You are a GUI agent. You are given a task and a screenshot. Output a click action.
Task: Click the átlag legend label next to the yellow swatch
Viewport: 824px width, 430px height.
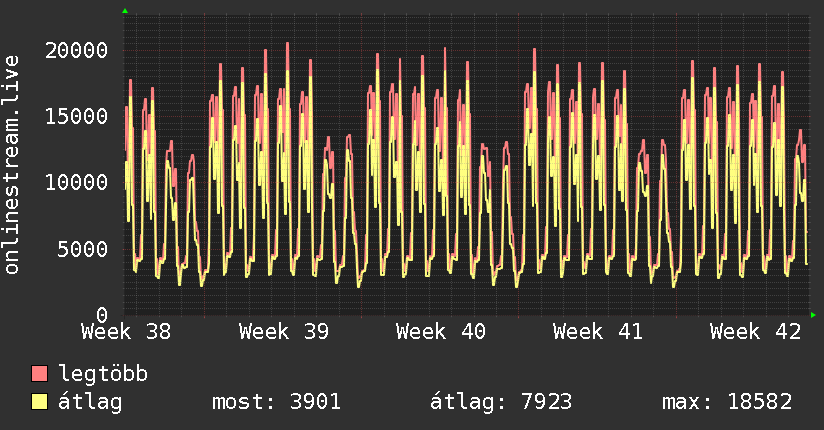pyautogui.click(x=90, y=402)
